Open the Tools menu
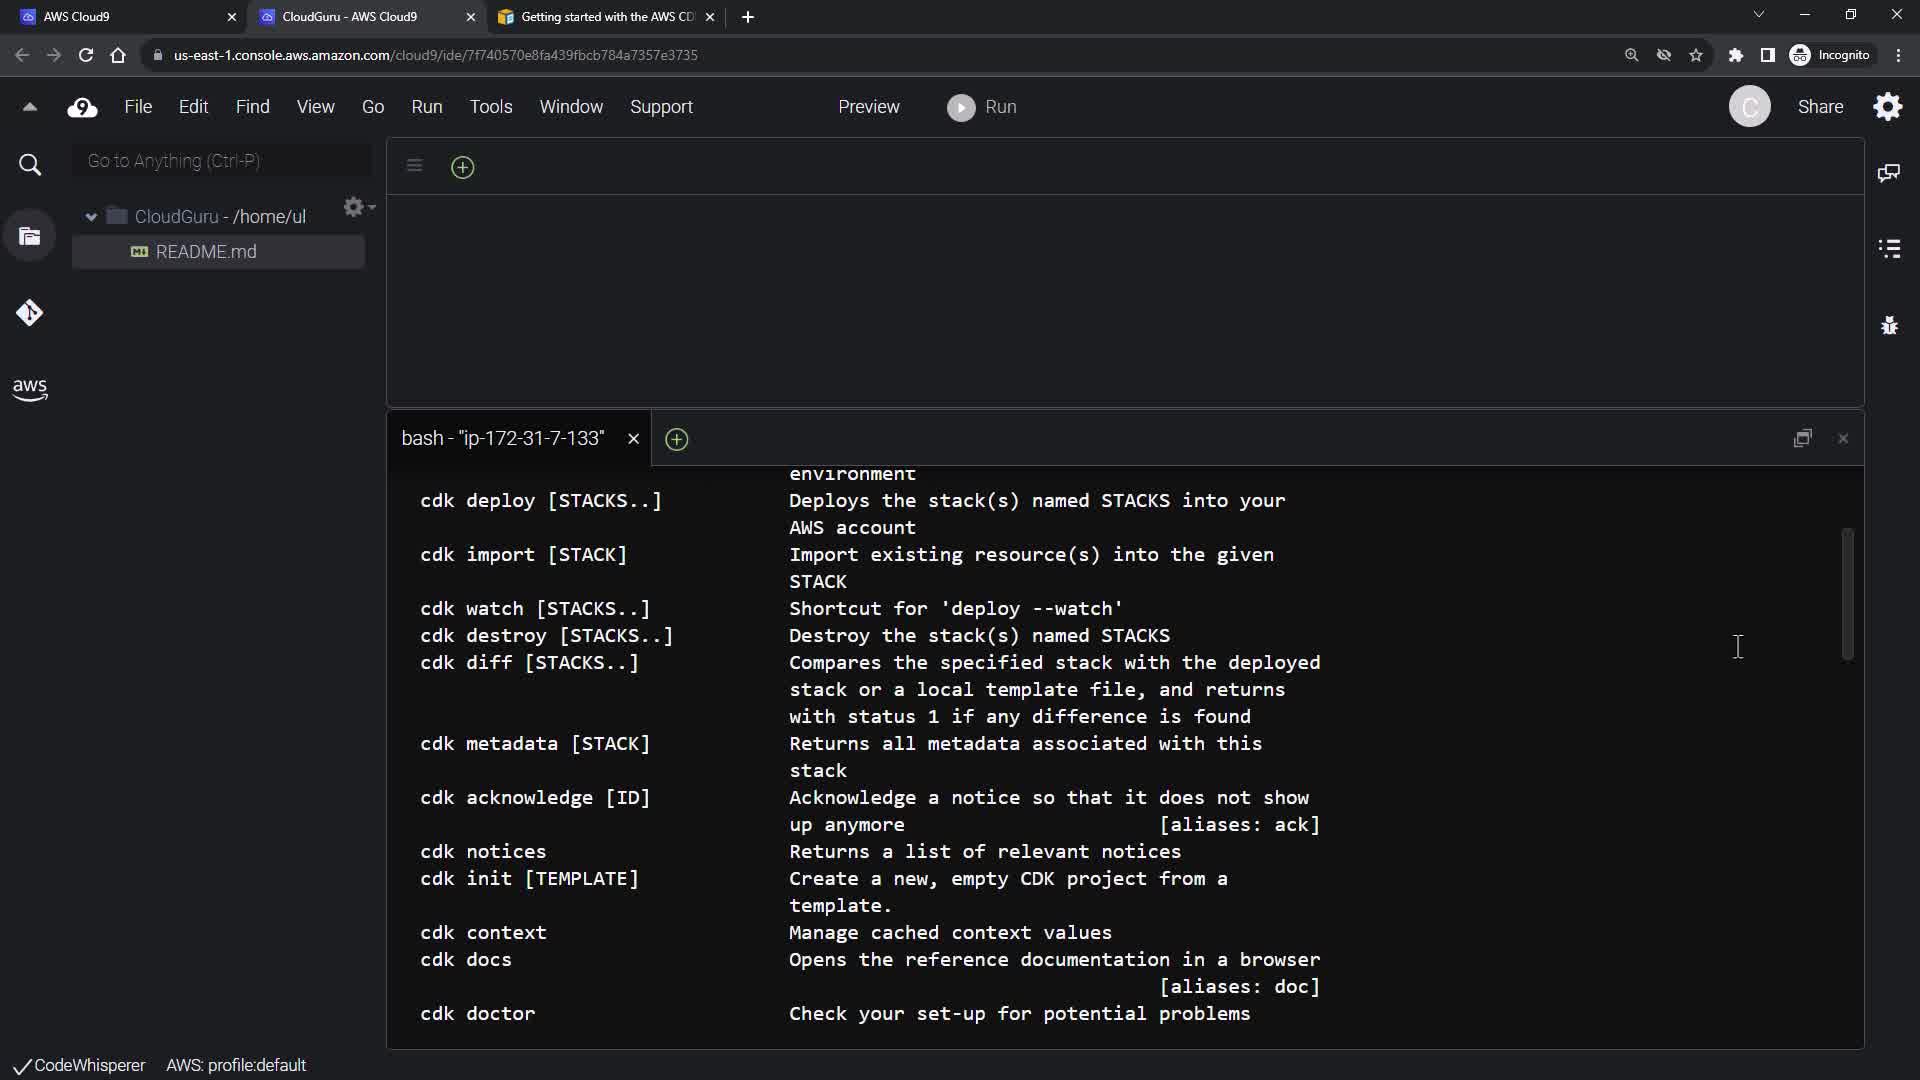The width and height of the screenshot is (1920, 1080). click(x=490, y=107)
